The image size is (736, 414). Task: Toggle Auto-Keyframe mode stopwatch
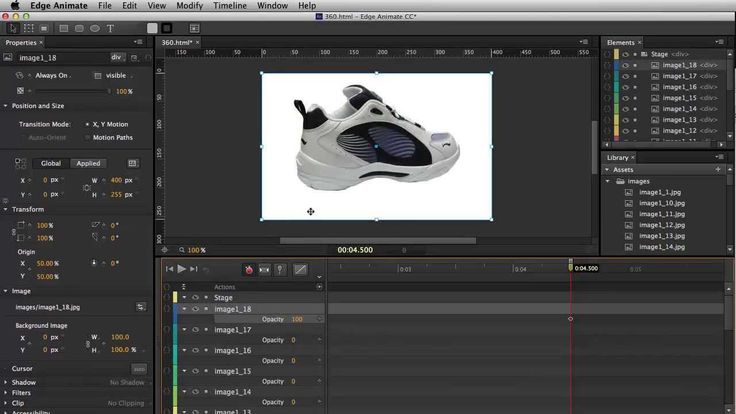(249, 269)
